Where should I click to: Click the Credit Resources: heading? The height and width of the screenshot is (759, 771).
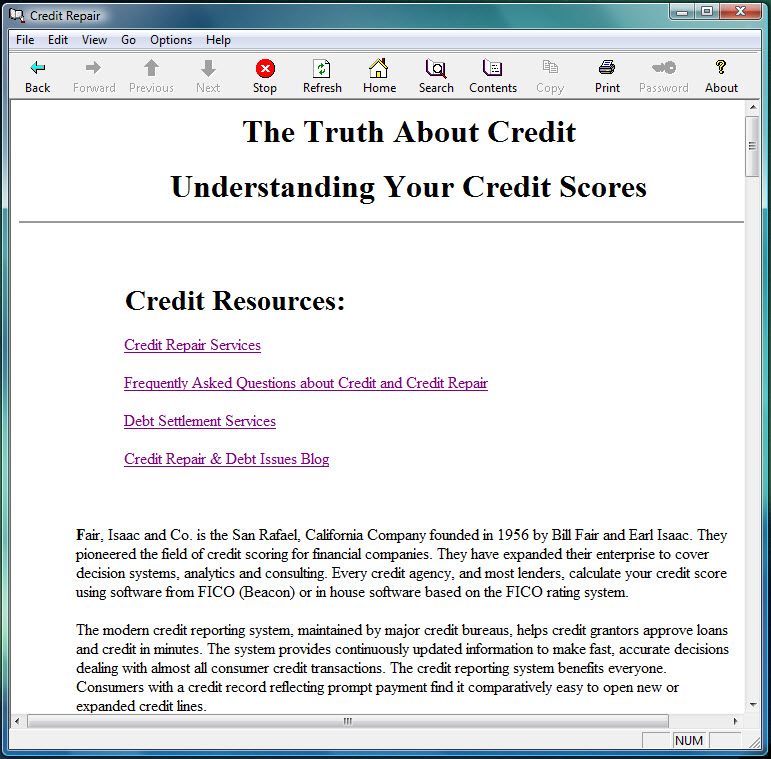pos(235,300)
